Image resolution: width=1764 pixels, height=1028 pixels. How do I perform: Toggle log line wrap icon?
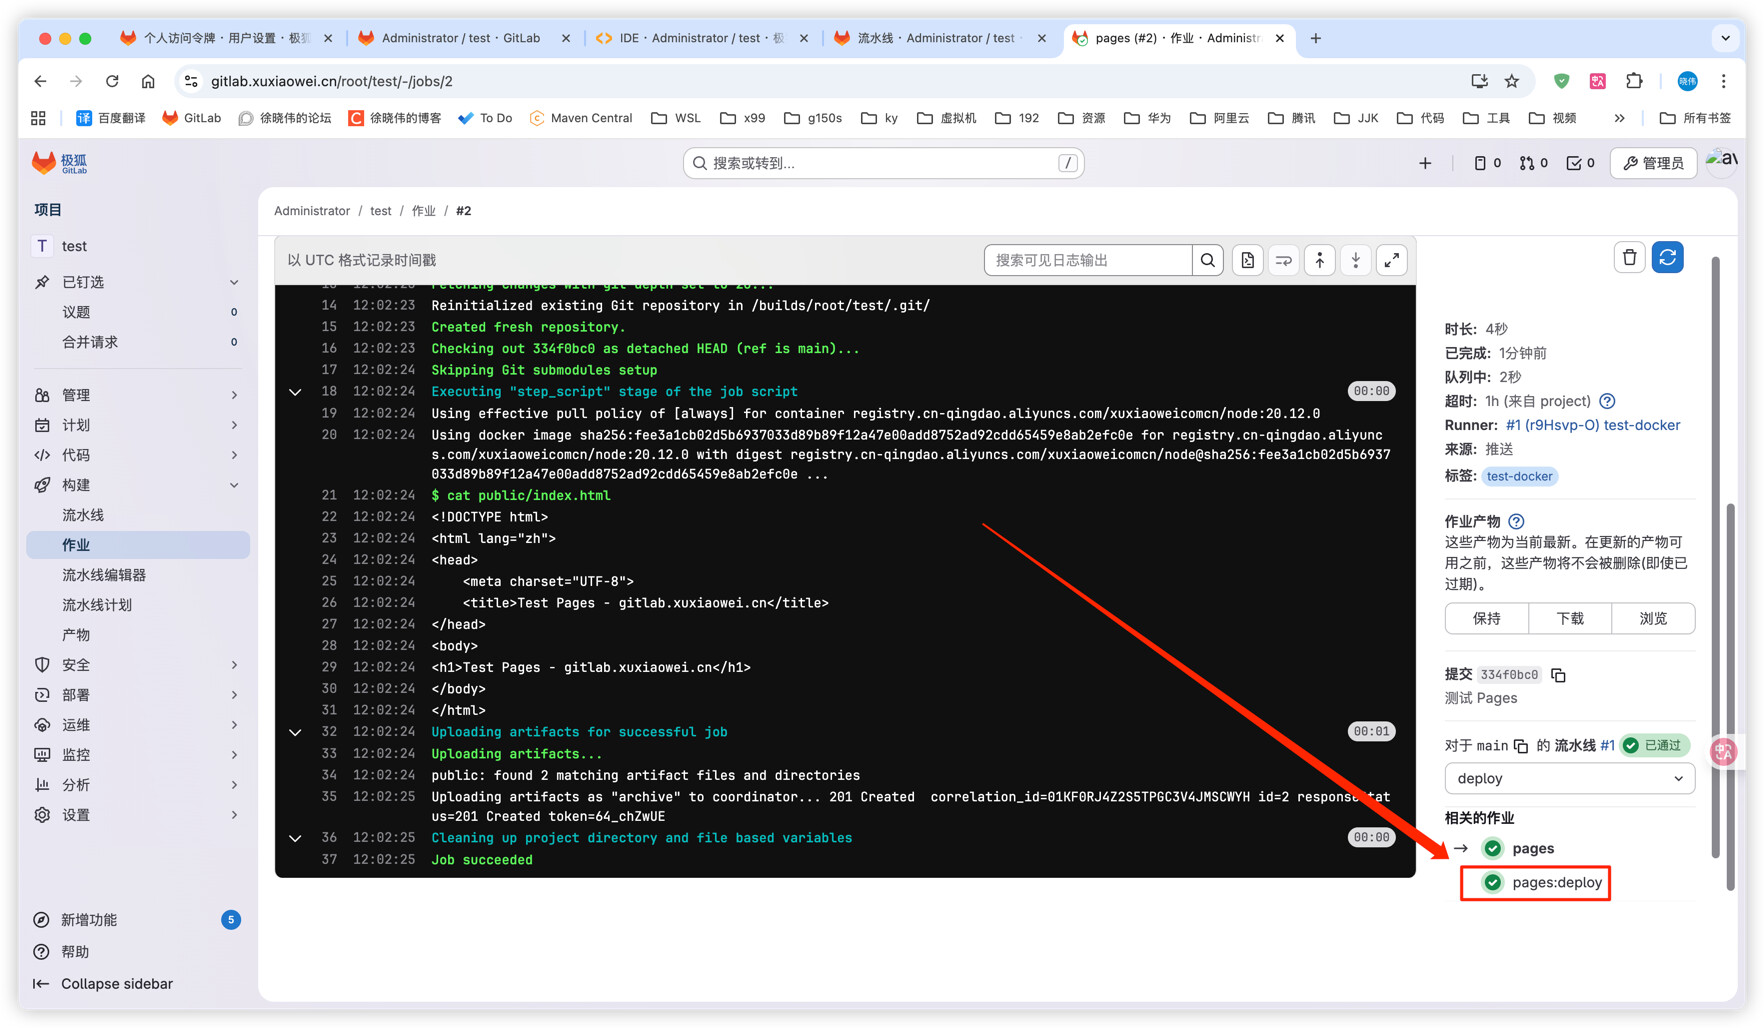click(x=1283, y=260)
